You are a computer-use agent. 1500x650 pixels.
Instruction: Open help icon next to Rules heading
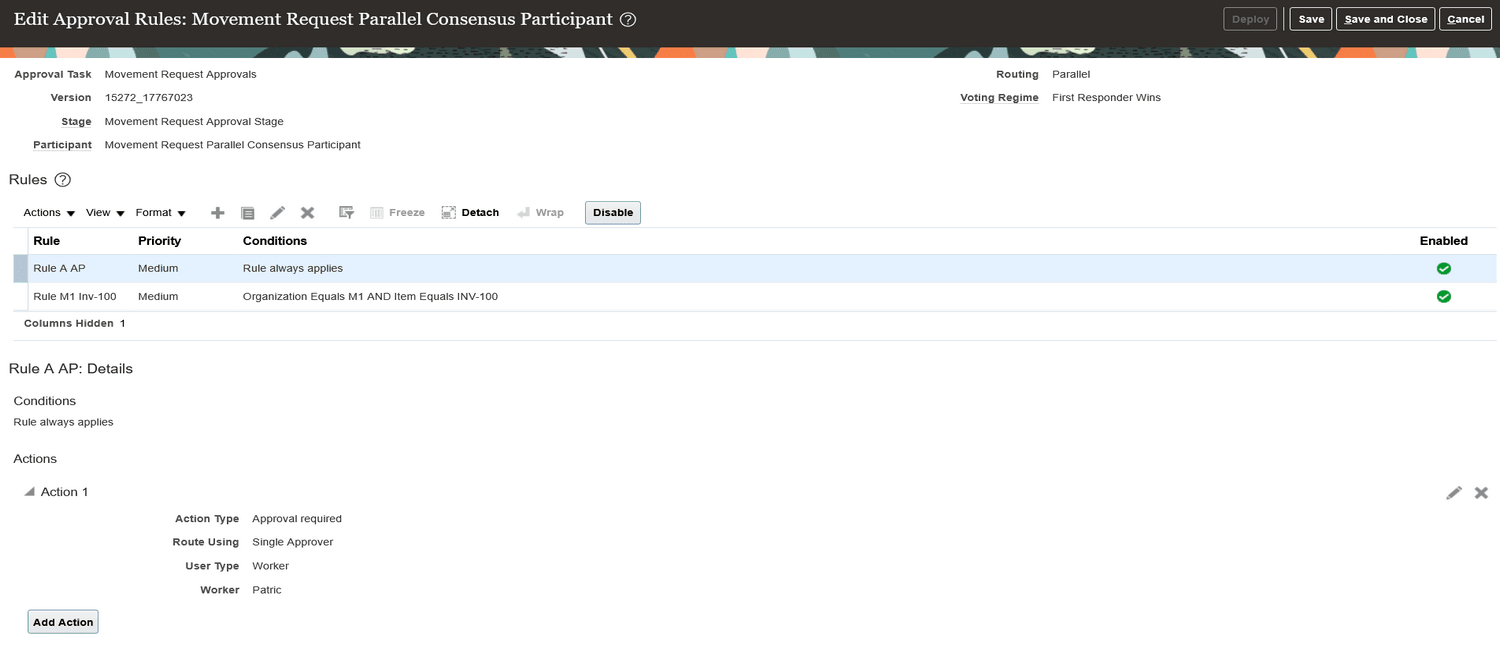63,180
